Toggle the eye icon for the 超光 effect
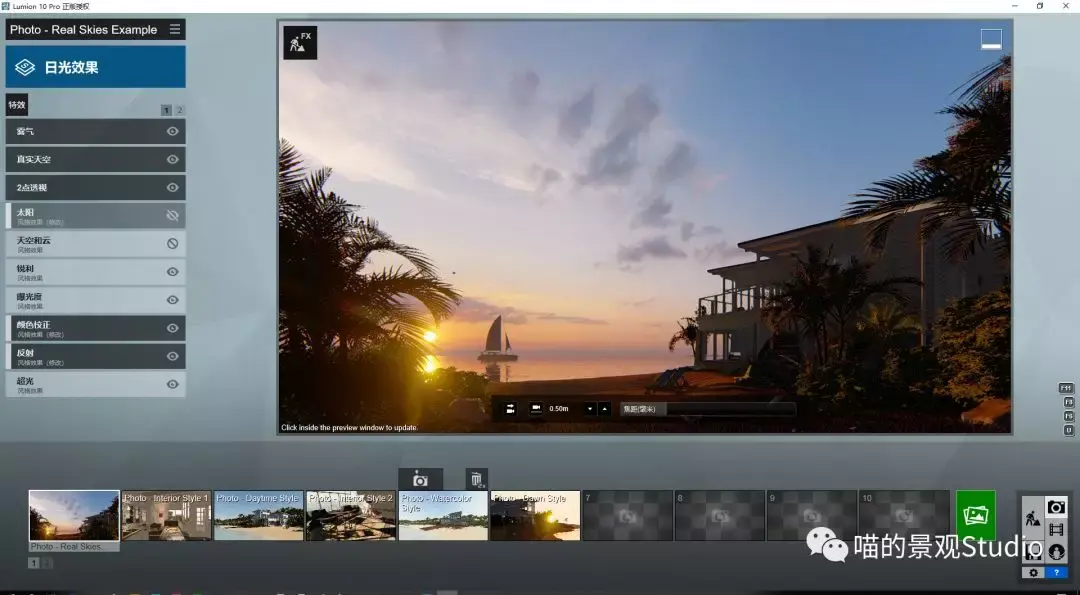Screen dimensions: 1080x595 coord(172,384)
